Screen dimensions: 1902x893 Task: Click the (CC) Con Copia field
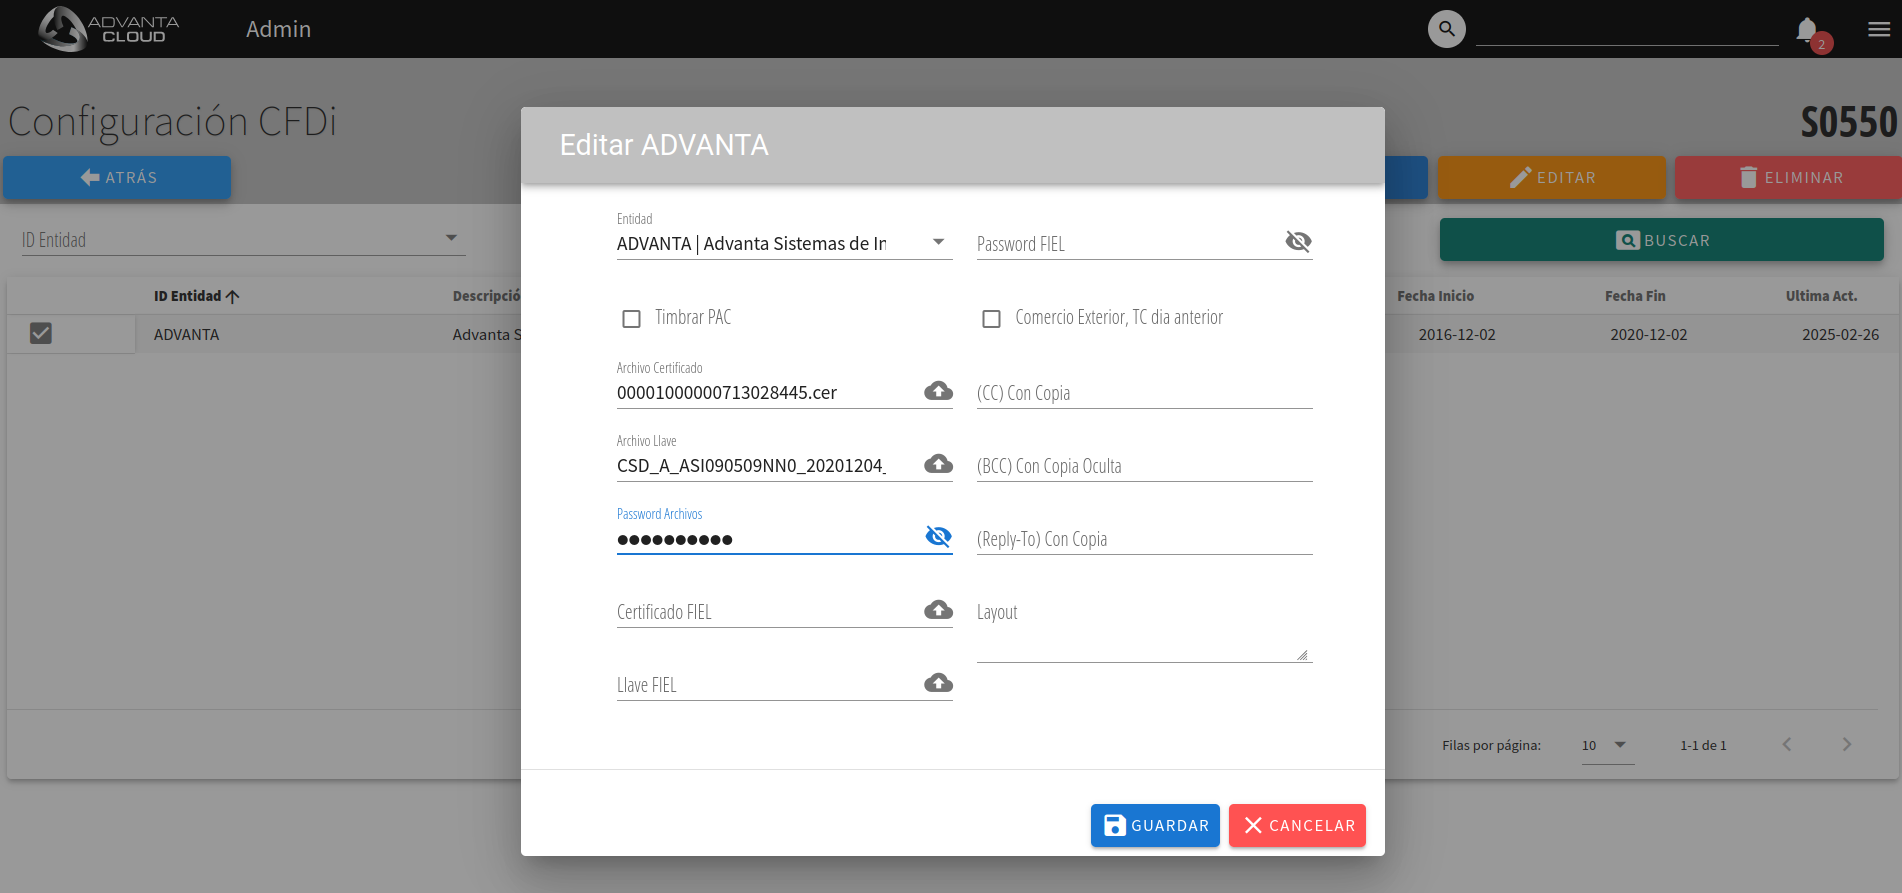1145,393
